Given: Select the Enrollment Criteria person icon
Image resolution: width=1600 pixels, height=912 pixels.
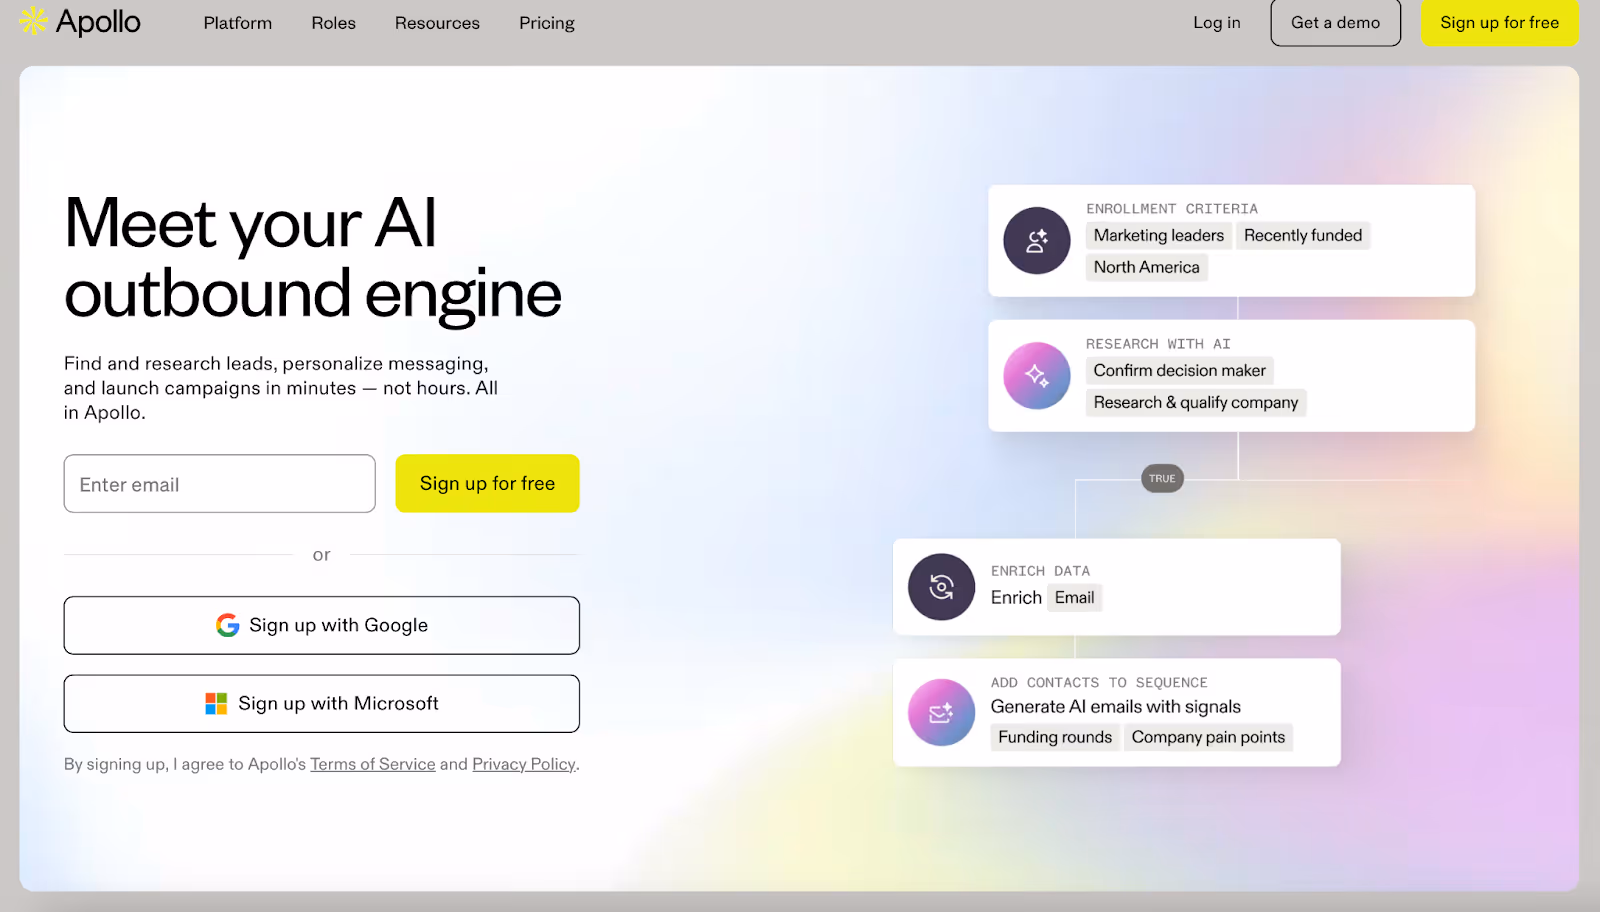Looking at the screenshot, I should tap(1036, 240).
